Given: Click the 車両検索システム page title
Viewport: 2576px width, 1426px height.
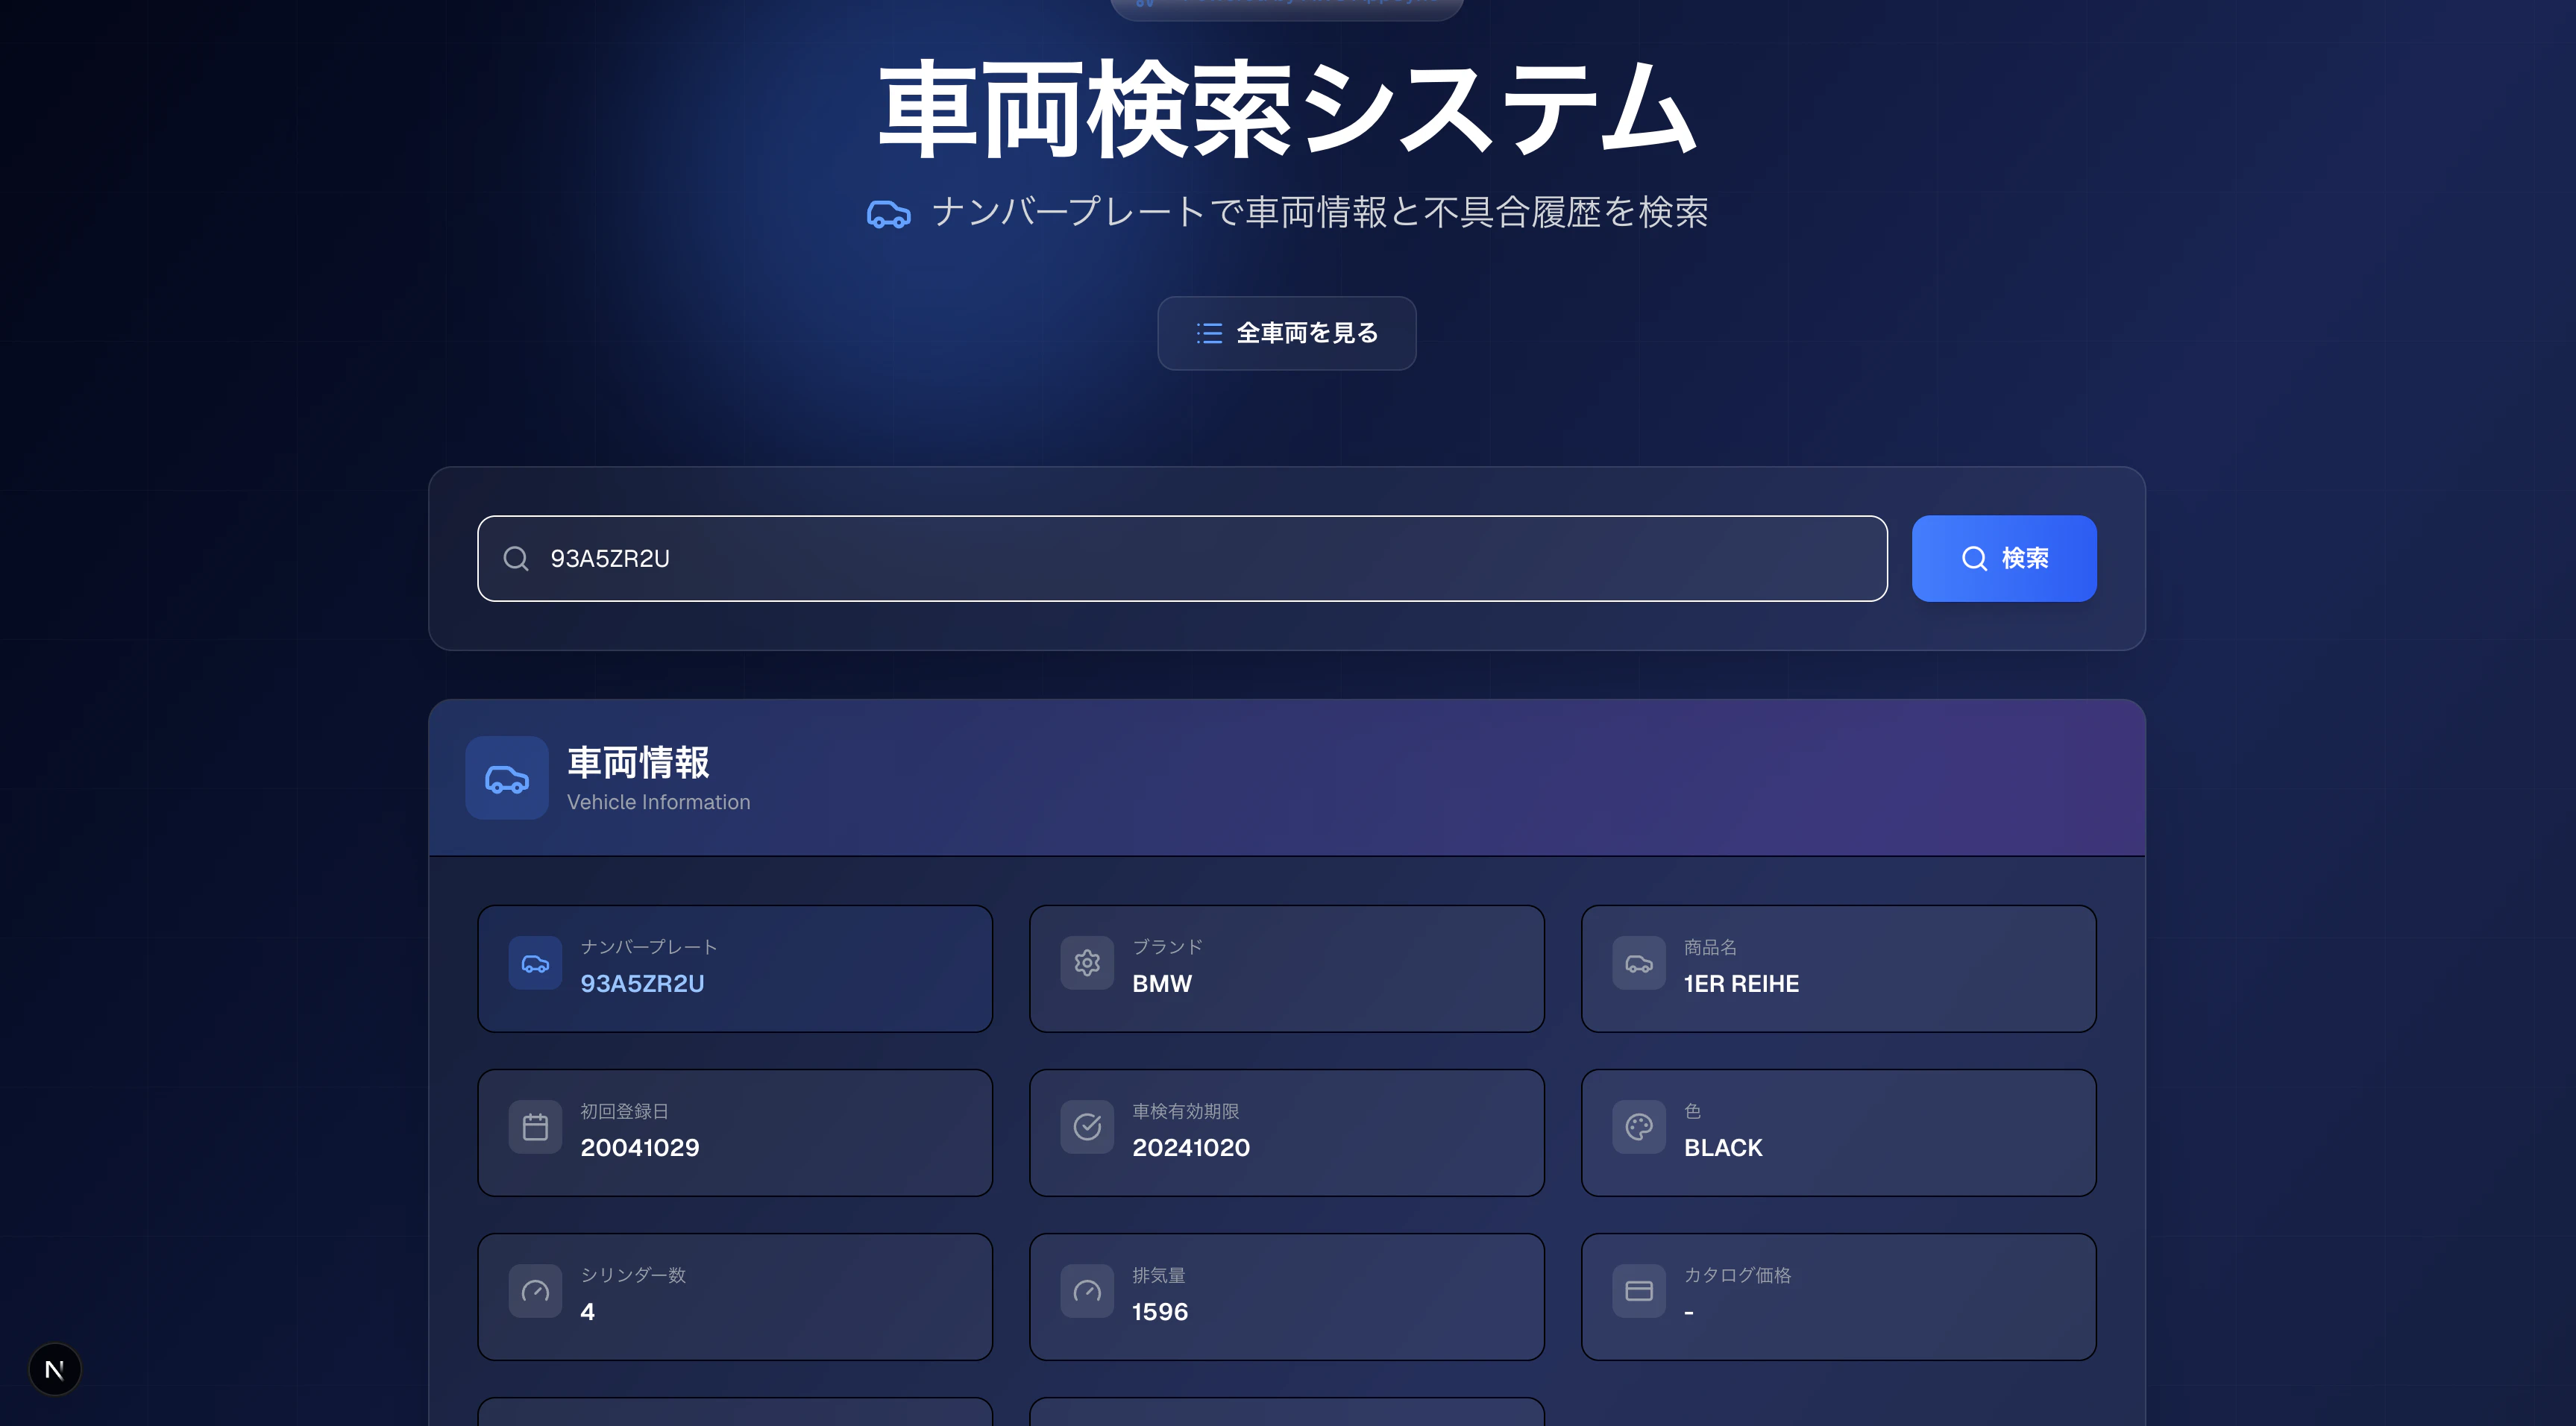Looking at the screenshot, I should pyautogui.click(x=1287, y=109).
